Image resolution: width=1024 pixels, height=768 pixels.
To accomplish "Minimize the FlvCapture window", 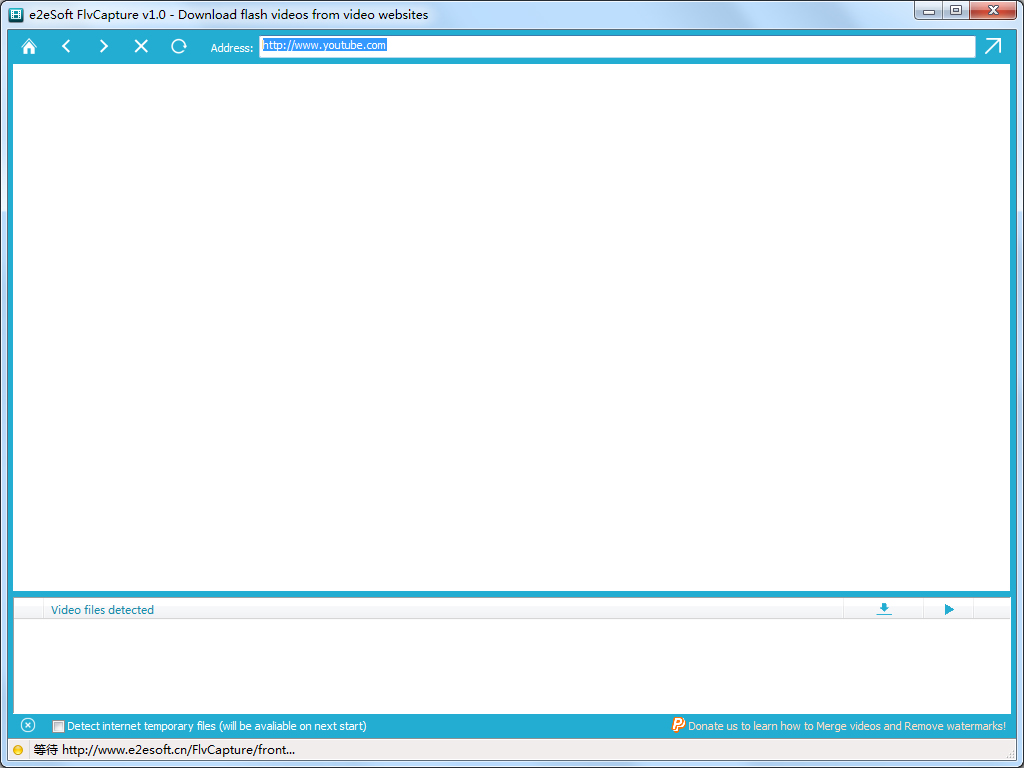I will tap(930, 11).
